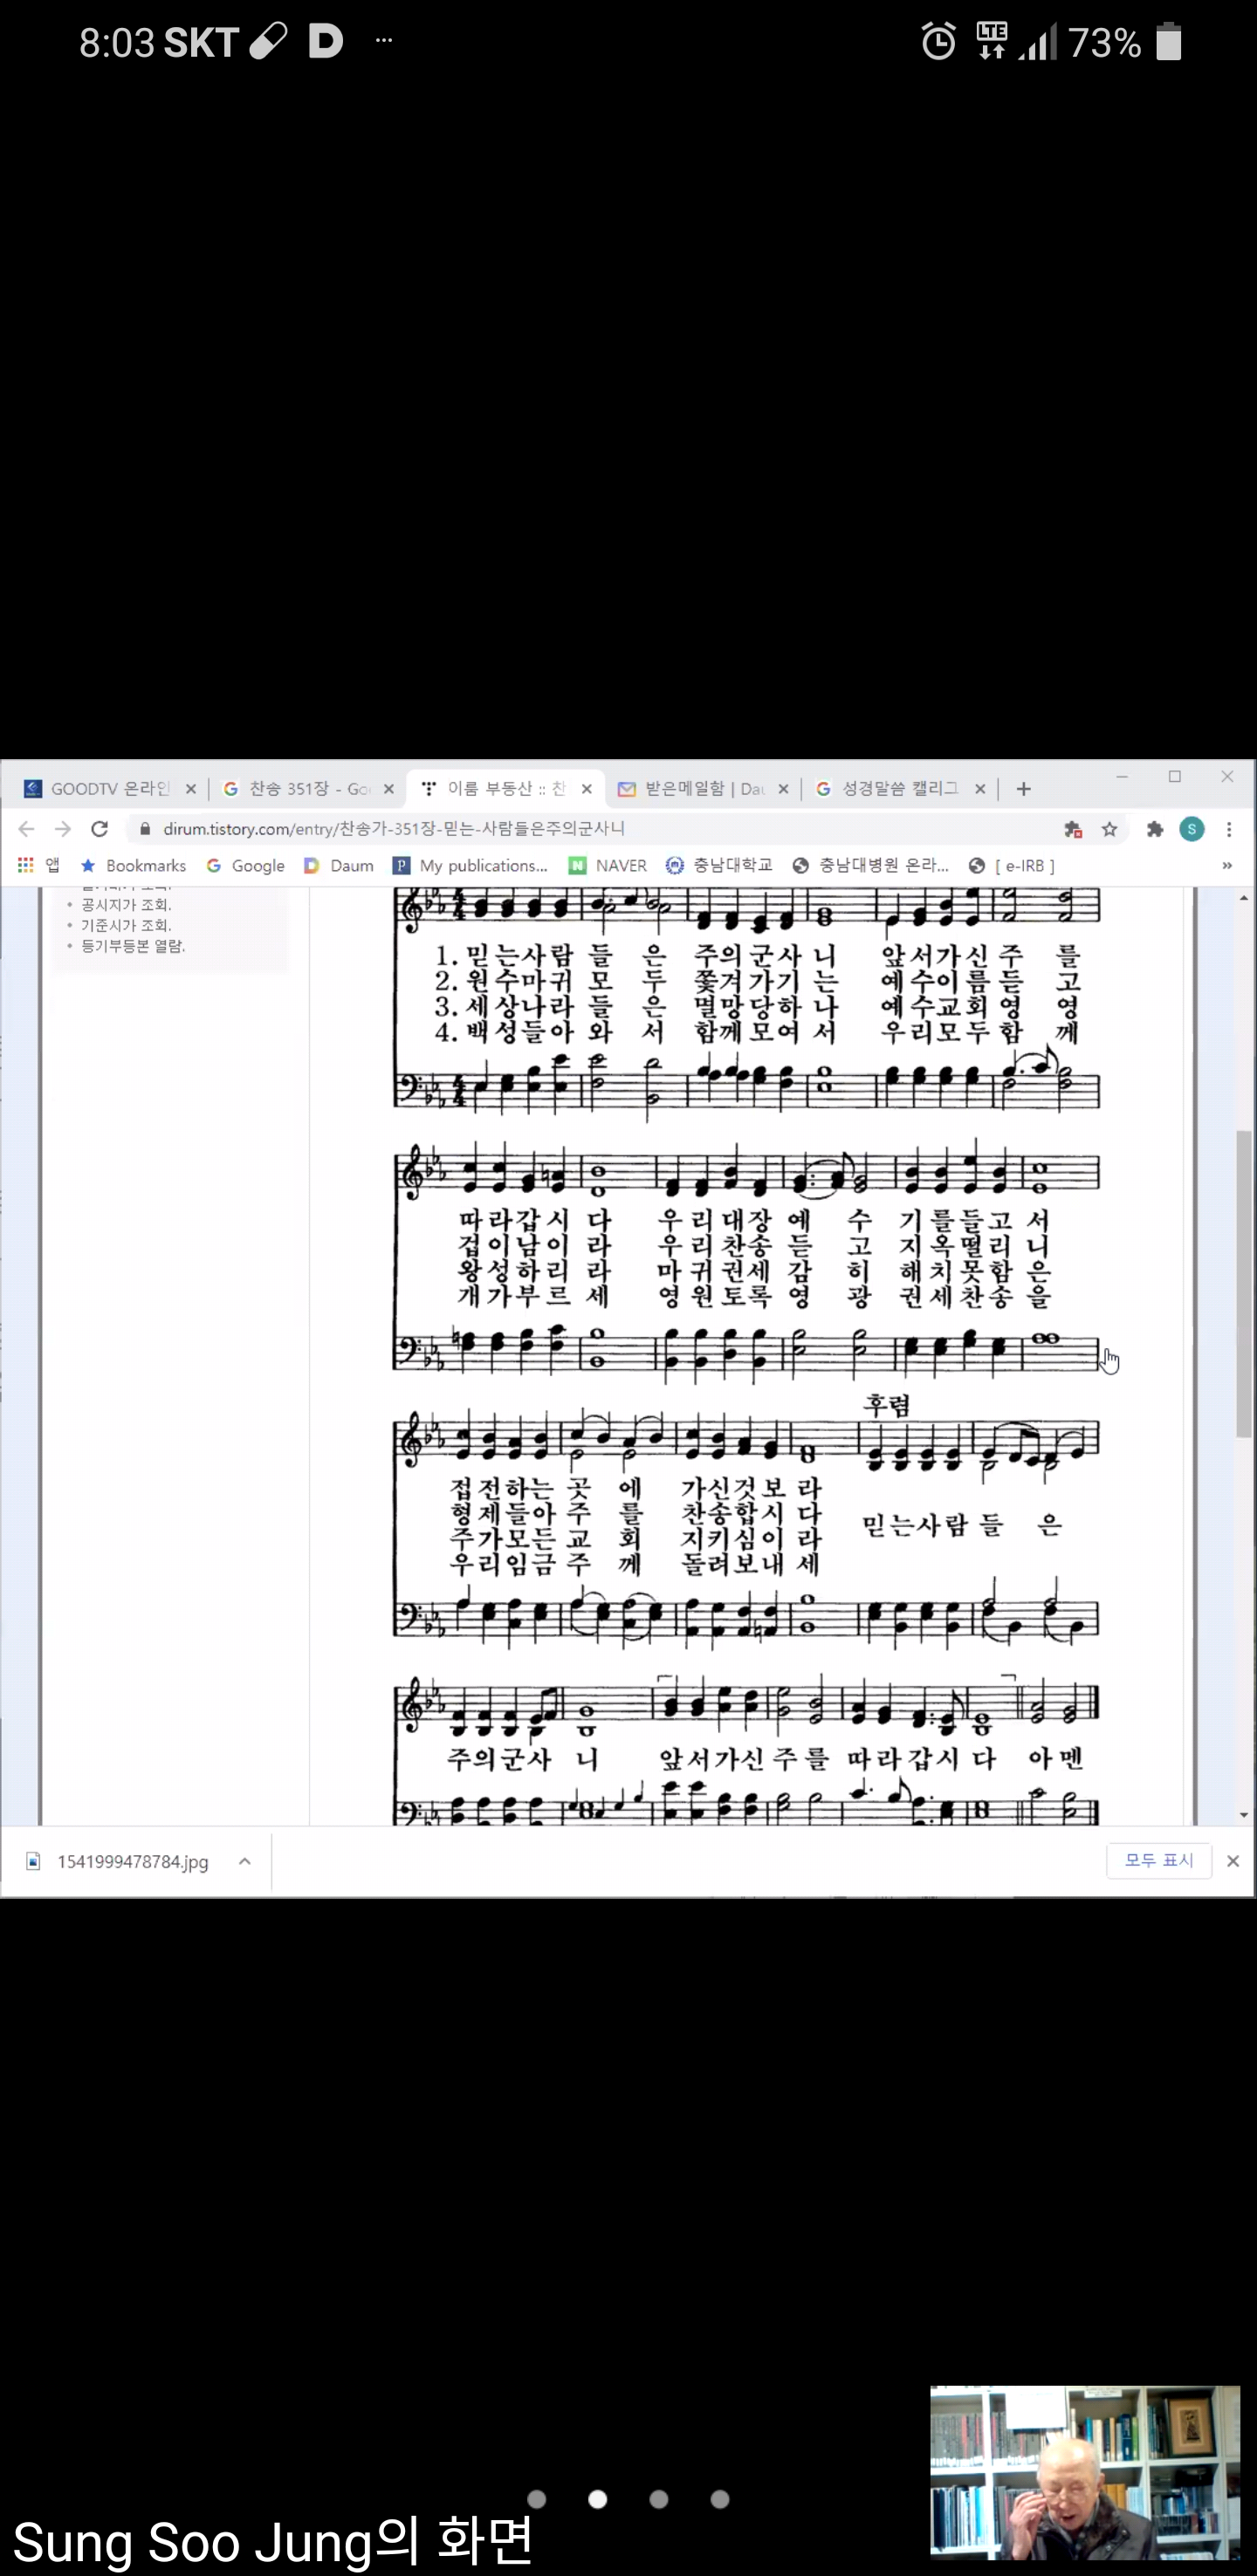Open the Google bookmark
The image size is (1257, 2576).
coord(246,865)
